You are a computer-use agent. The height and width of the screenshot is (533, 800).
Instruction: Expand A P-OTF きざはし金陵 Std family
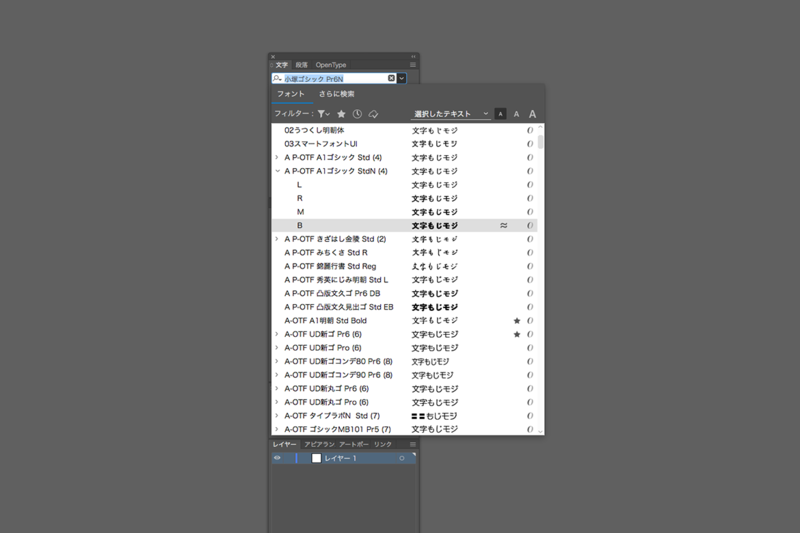277,239
